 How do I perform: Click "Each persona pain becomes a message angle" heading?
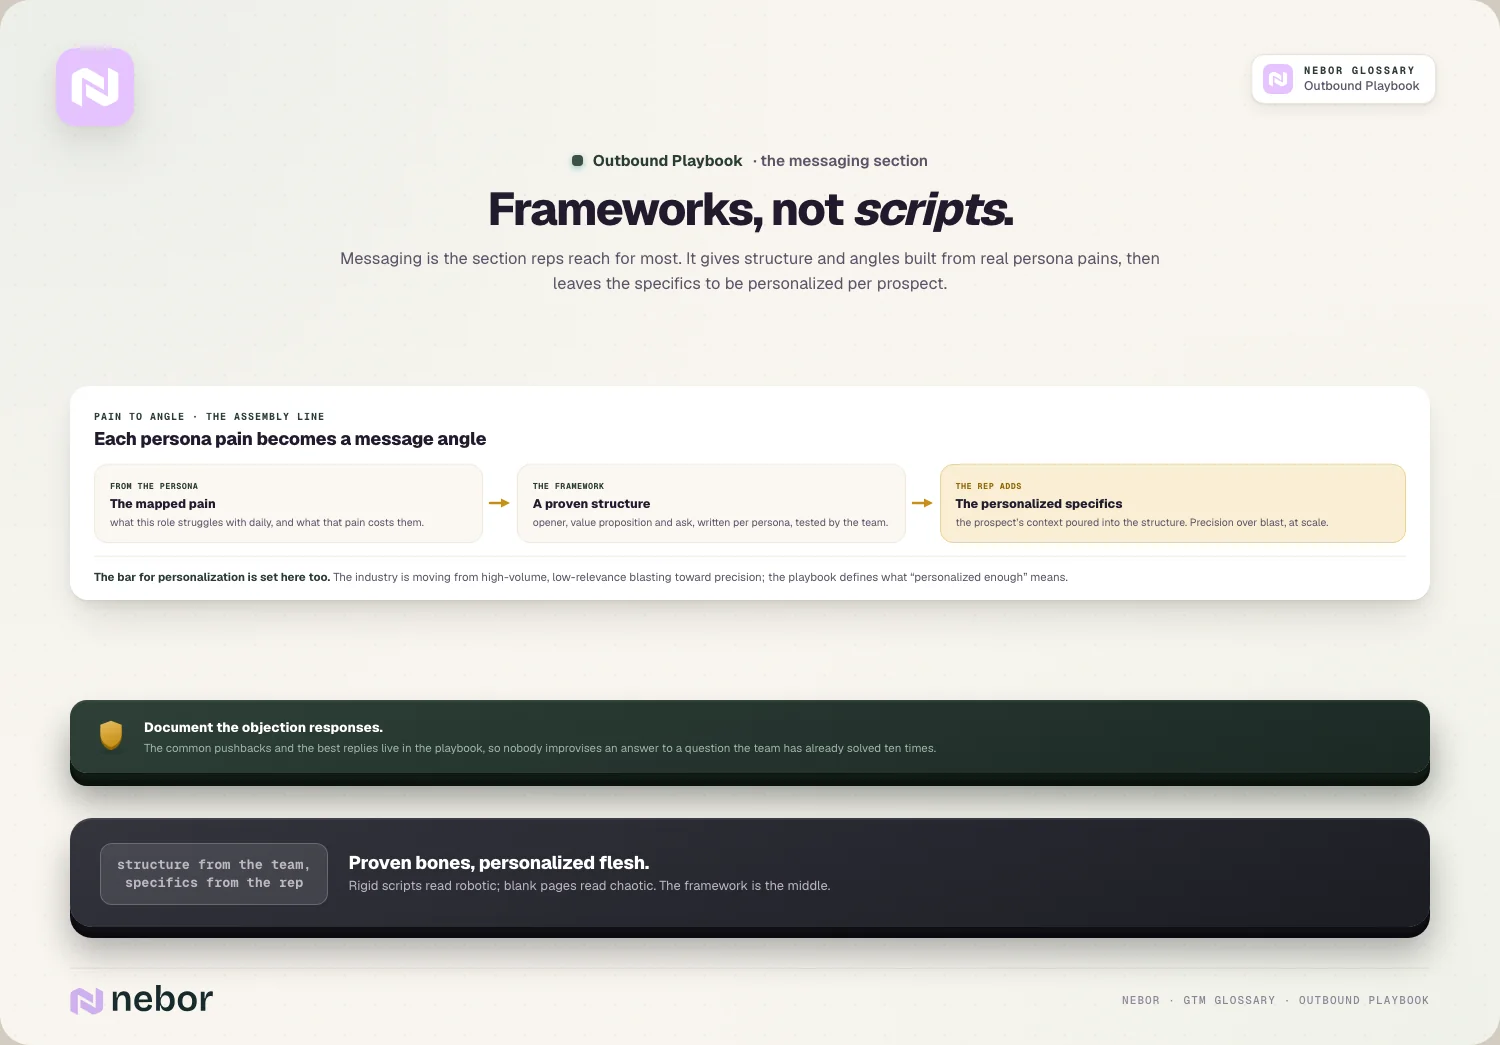[290, 439]
